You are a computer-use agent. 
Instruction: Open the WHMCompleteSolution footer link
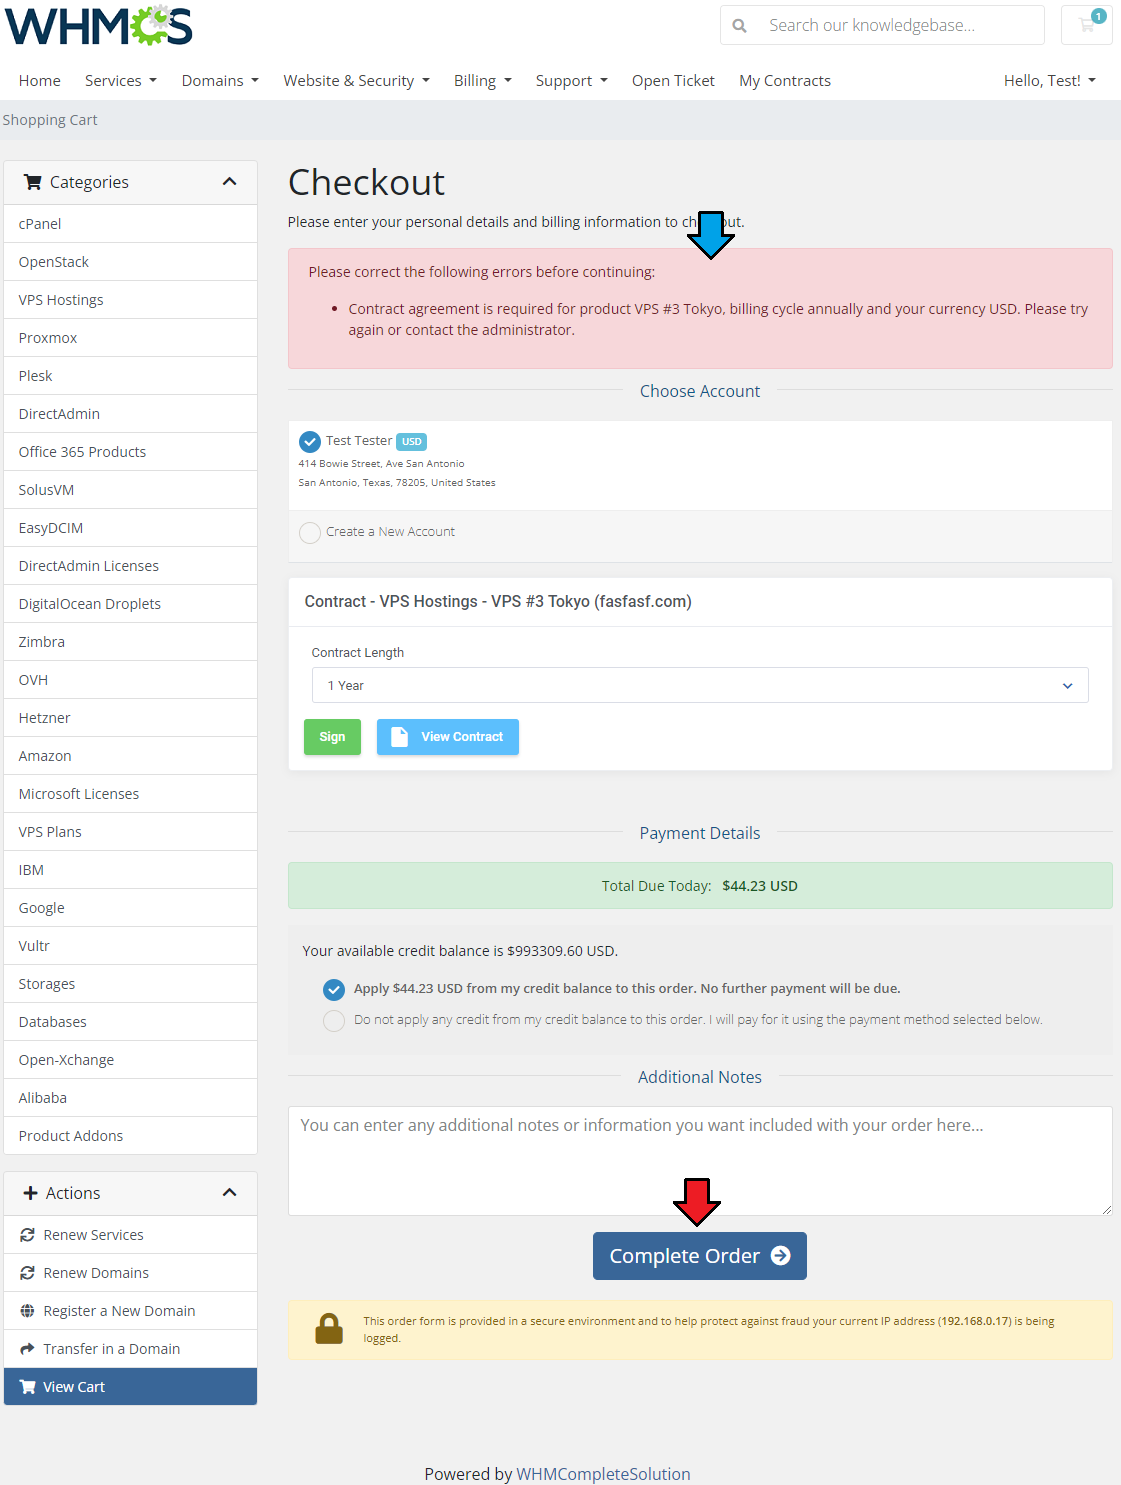coord(603,1474)
